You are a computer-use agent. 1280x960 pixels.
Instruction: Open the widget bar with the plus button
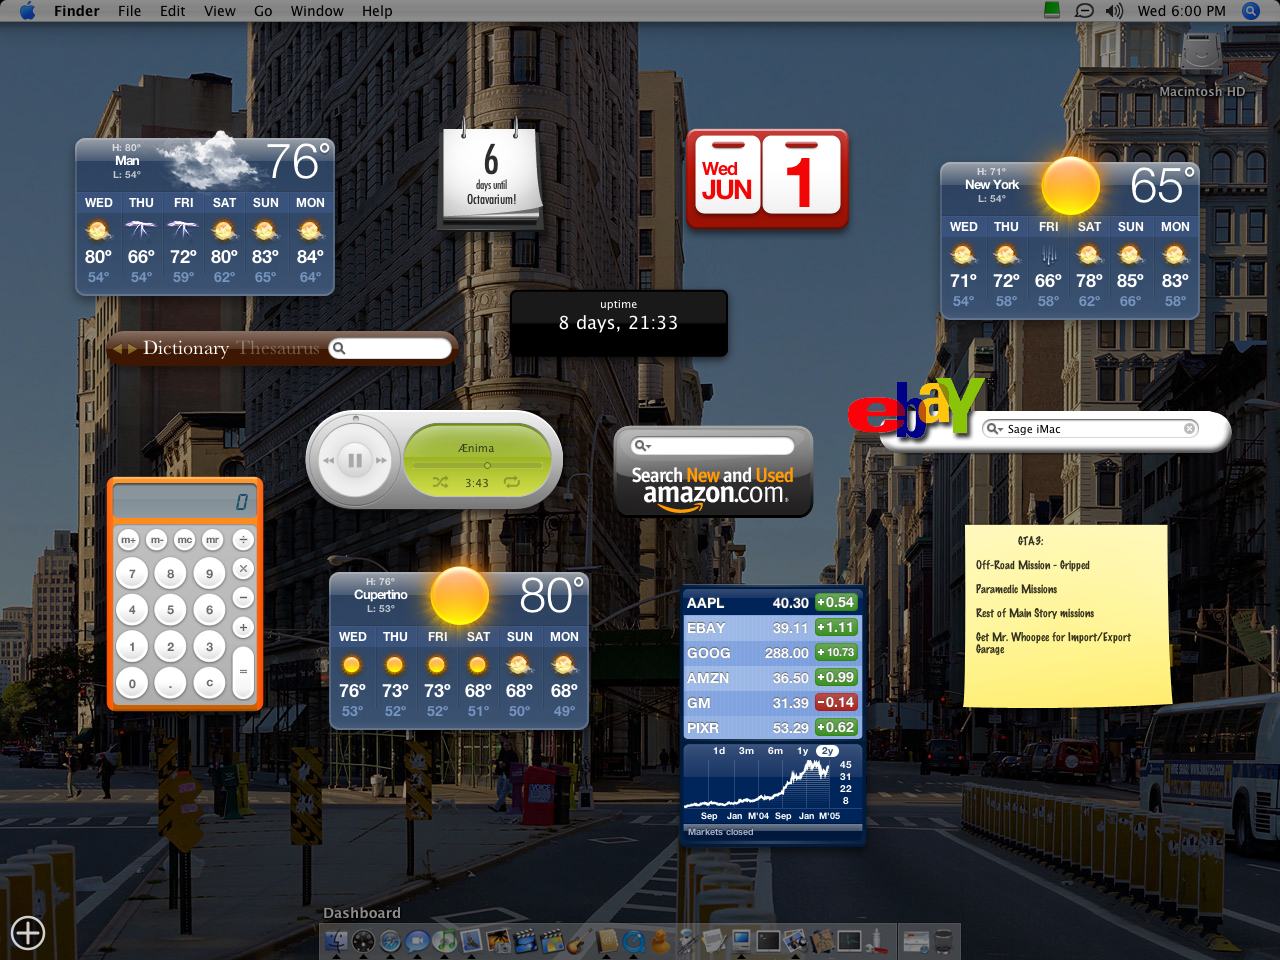pyautogui.click(x=28, y=933)
